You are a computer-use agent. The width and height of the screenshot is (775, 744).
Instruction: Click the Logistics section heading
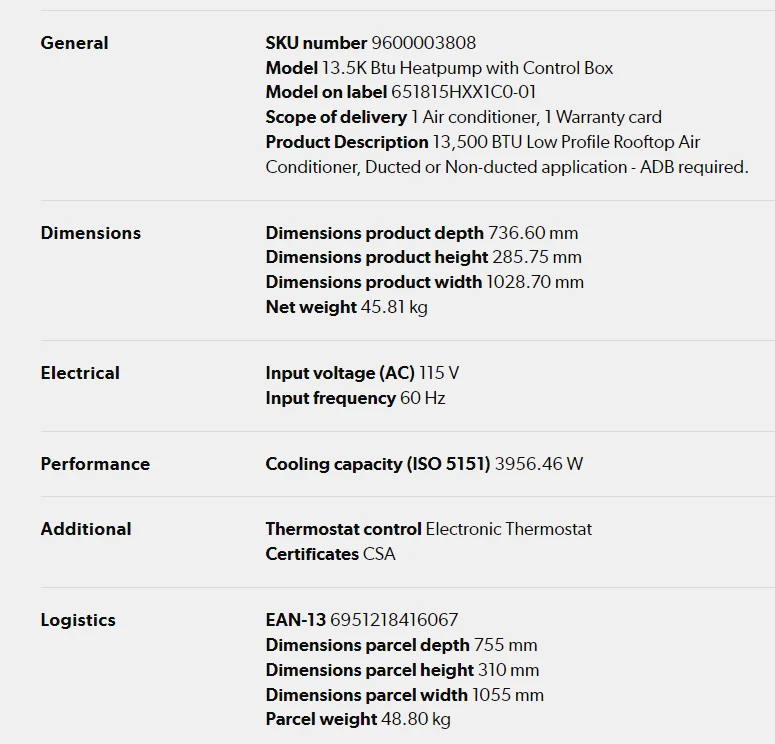pos(78,620)
